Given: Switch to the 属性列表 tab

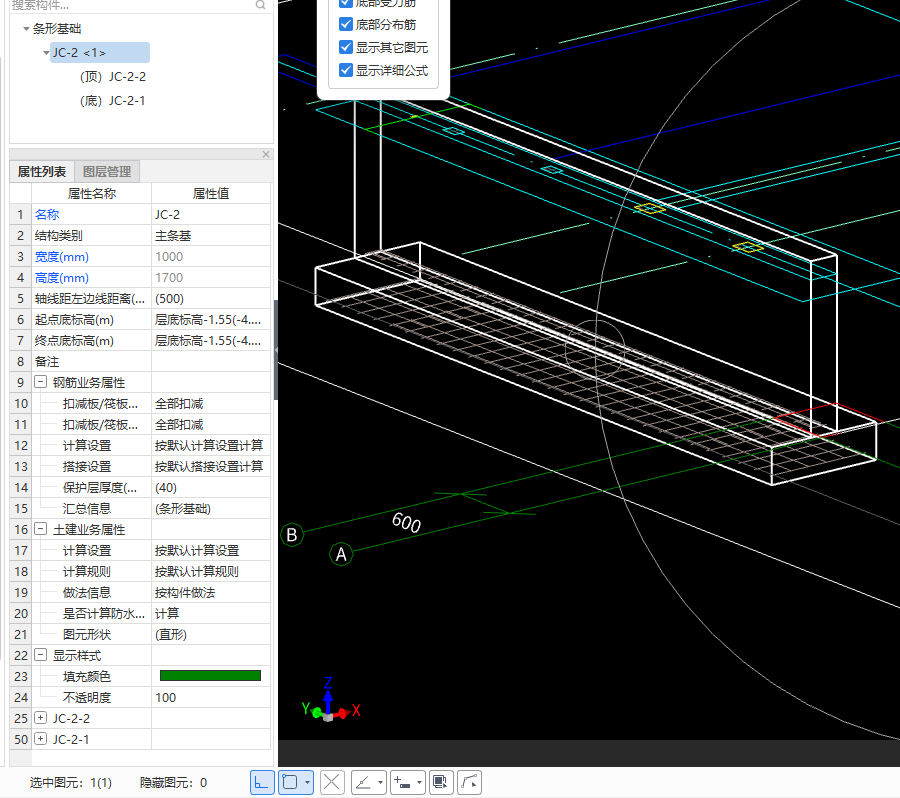Looking at the screenshot, I should point(42,172).
